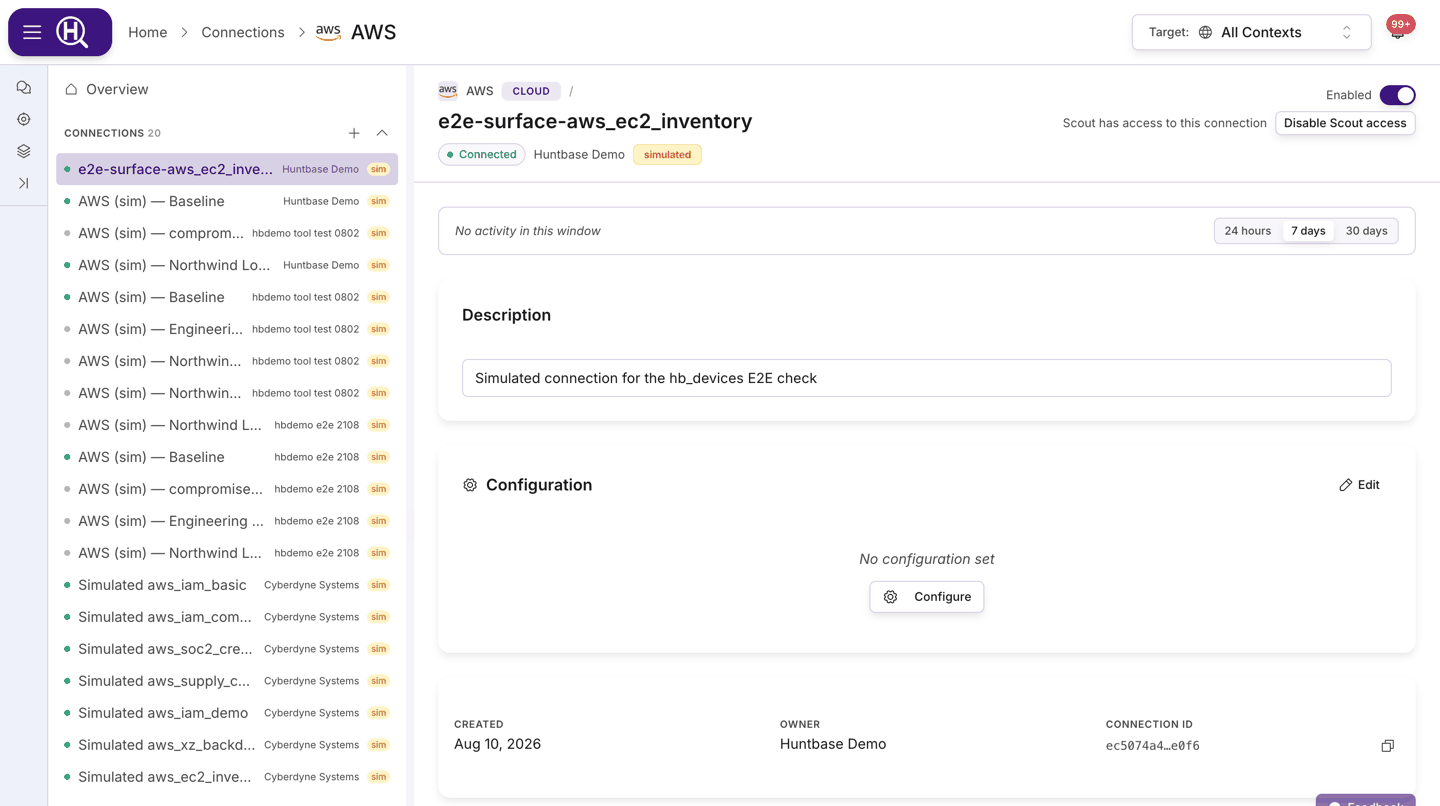Open the target crosshair sidebar icon
1440x806 pixels.
click(x=24, y=119)
